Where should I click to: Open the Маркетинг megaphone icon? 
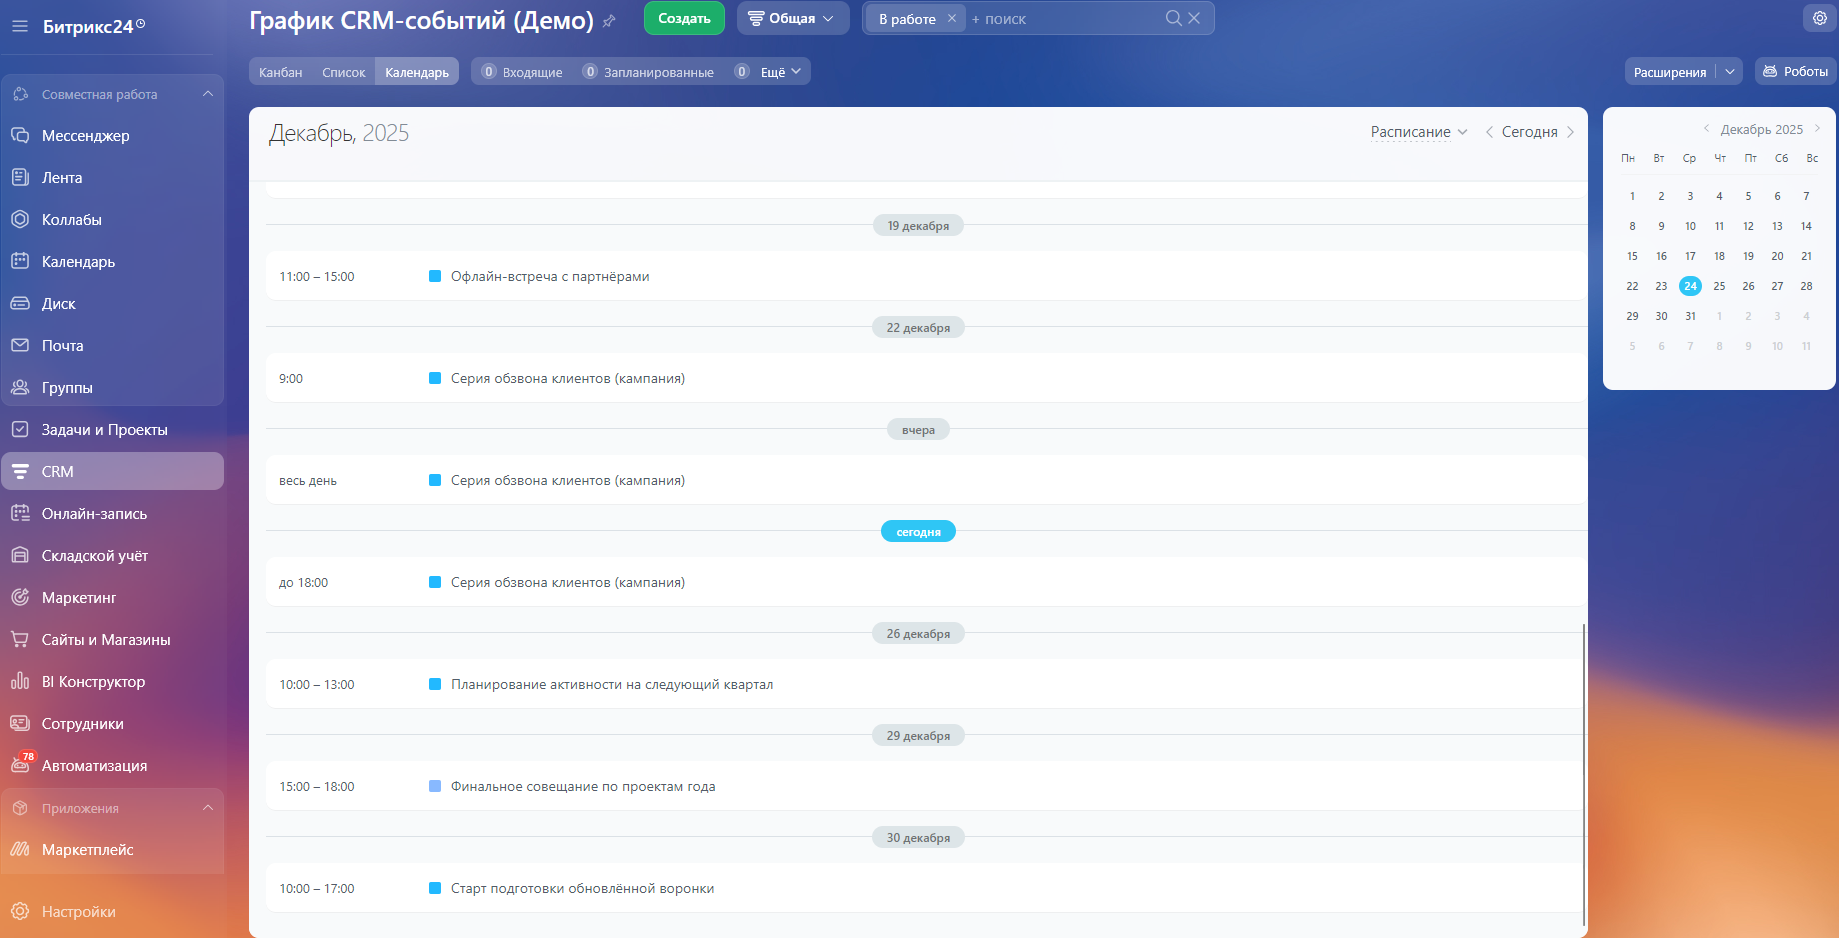[x=21, y=597]
